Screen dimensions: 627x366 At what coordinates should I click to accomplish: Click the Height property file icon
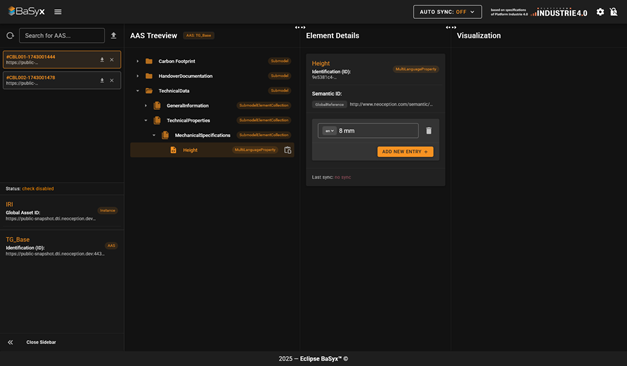pyautogui.click(x=173, y=150)
